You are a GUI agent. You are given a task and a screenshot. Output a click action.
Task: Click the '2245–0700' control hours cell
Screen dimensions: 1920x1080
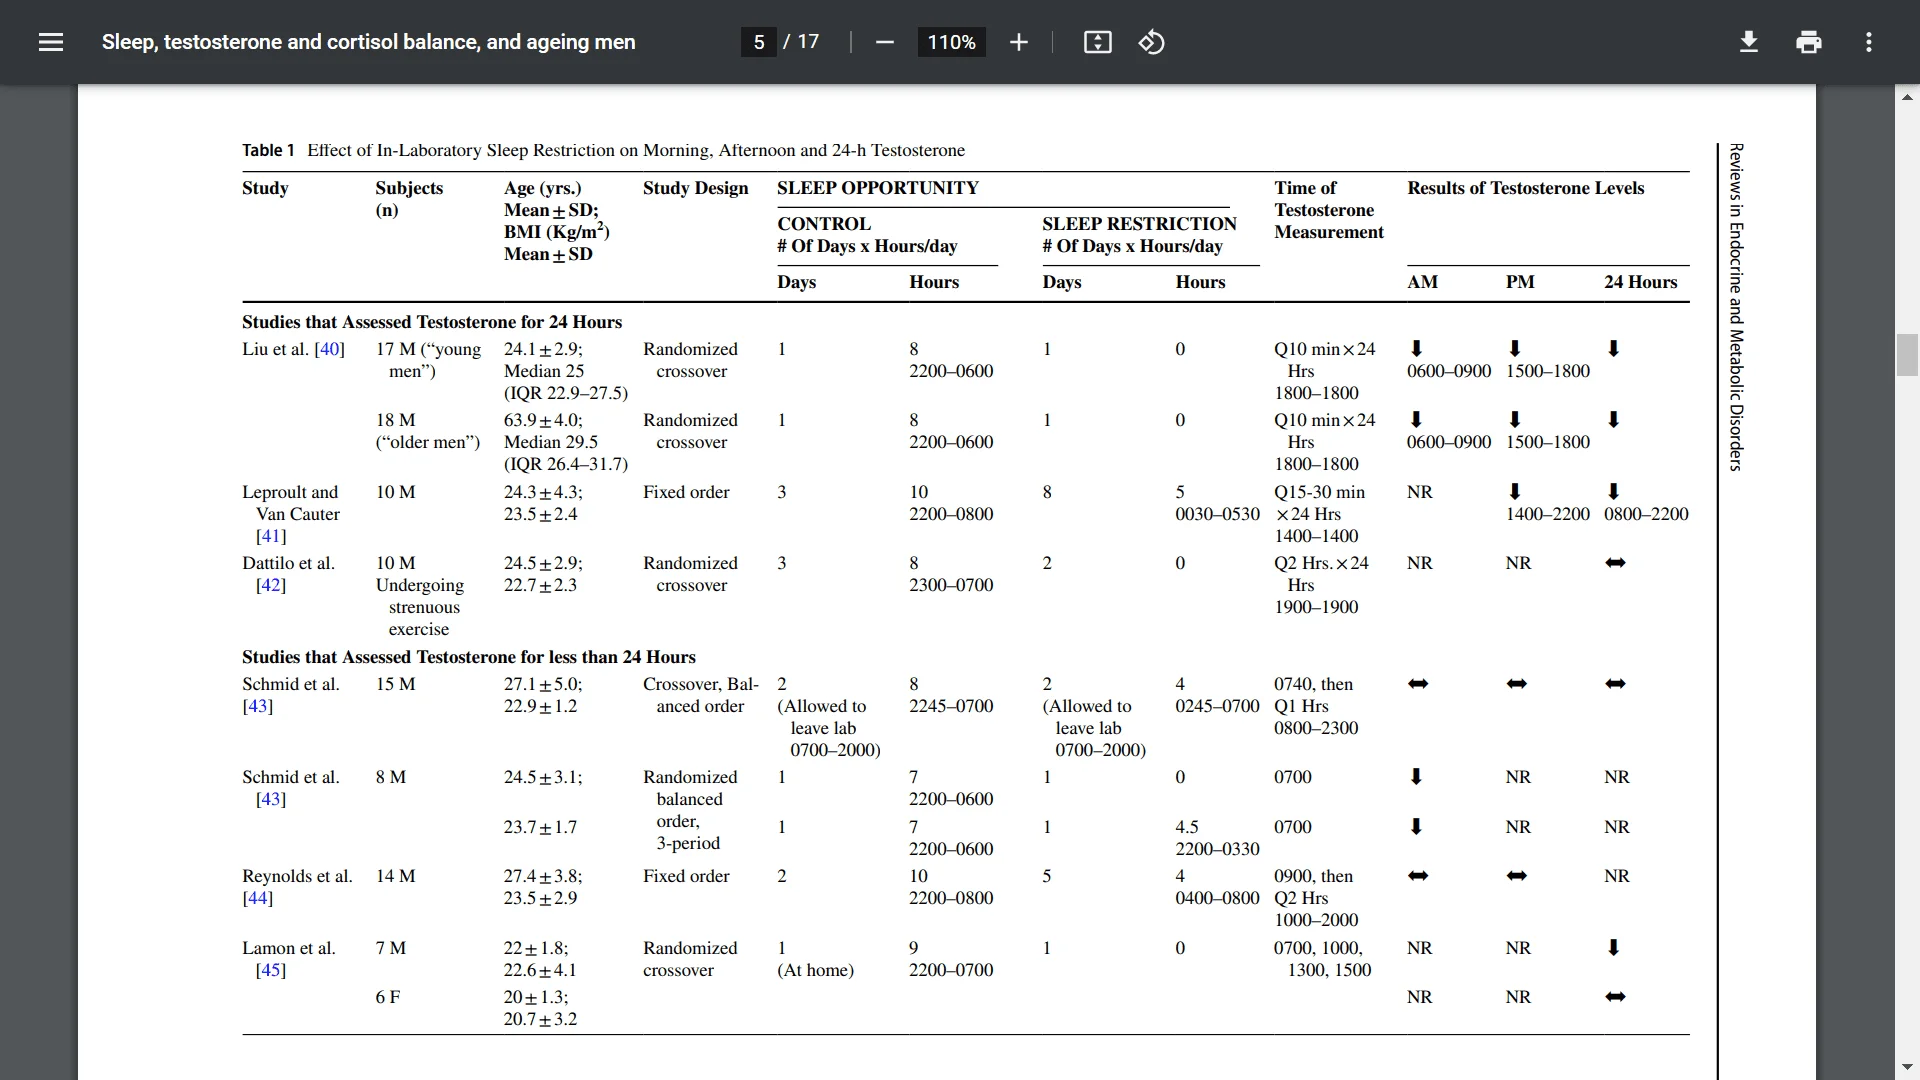coord(951,706)
